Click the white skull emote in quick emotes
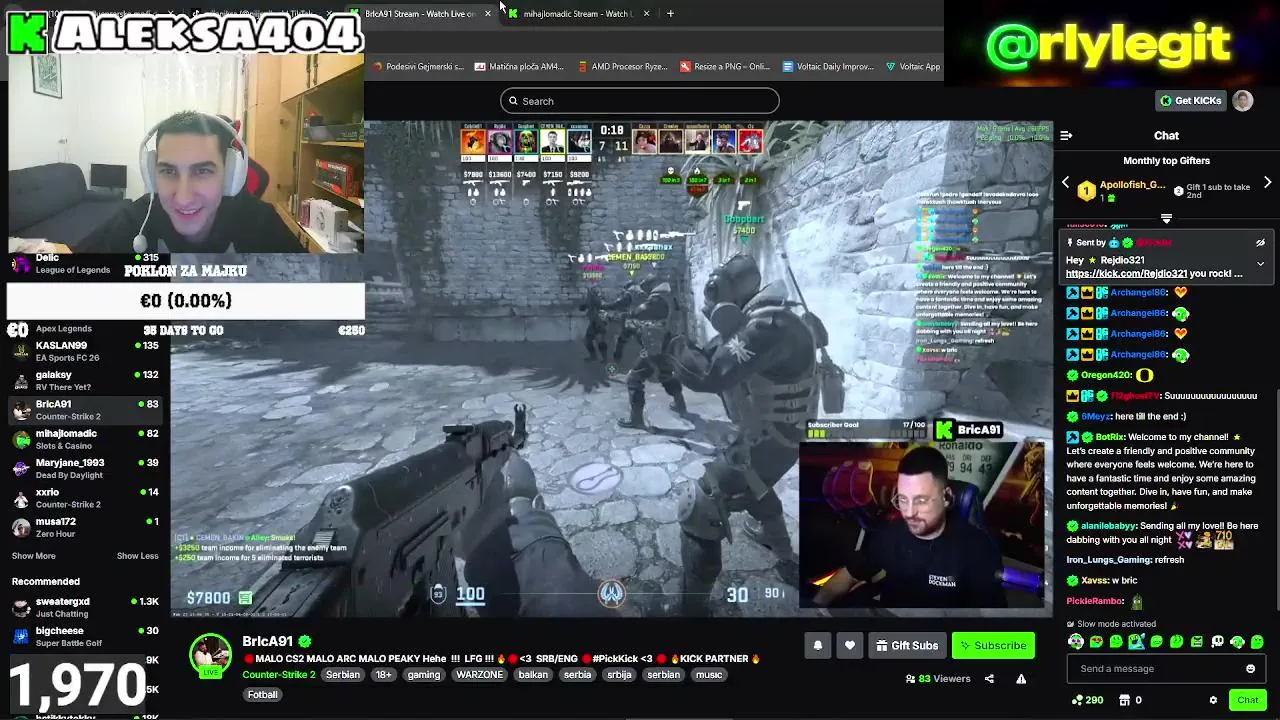Viewport: 1280px width, 720px height. (x=1217, y=642)
